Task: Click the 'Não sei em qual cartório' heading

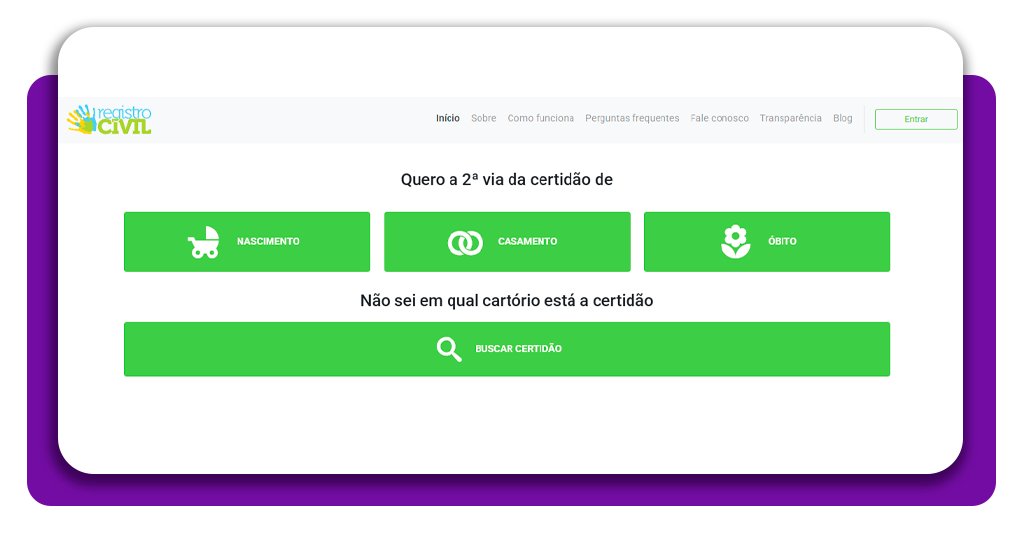Action: point(506,300)
